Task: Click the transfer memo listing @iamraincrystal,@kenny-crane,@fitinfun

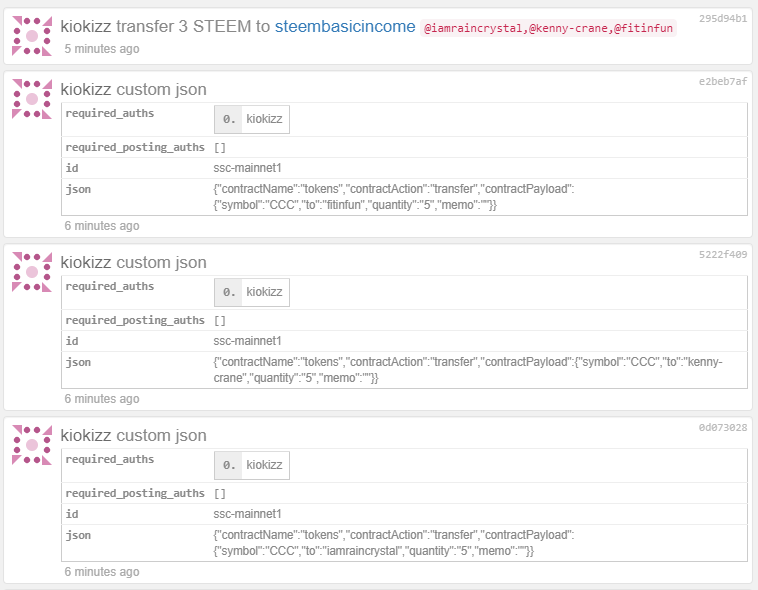Action: (549, 28)
